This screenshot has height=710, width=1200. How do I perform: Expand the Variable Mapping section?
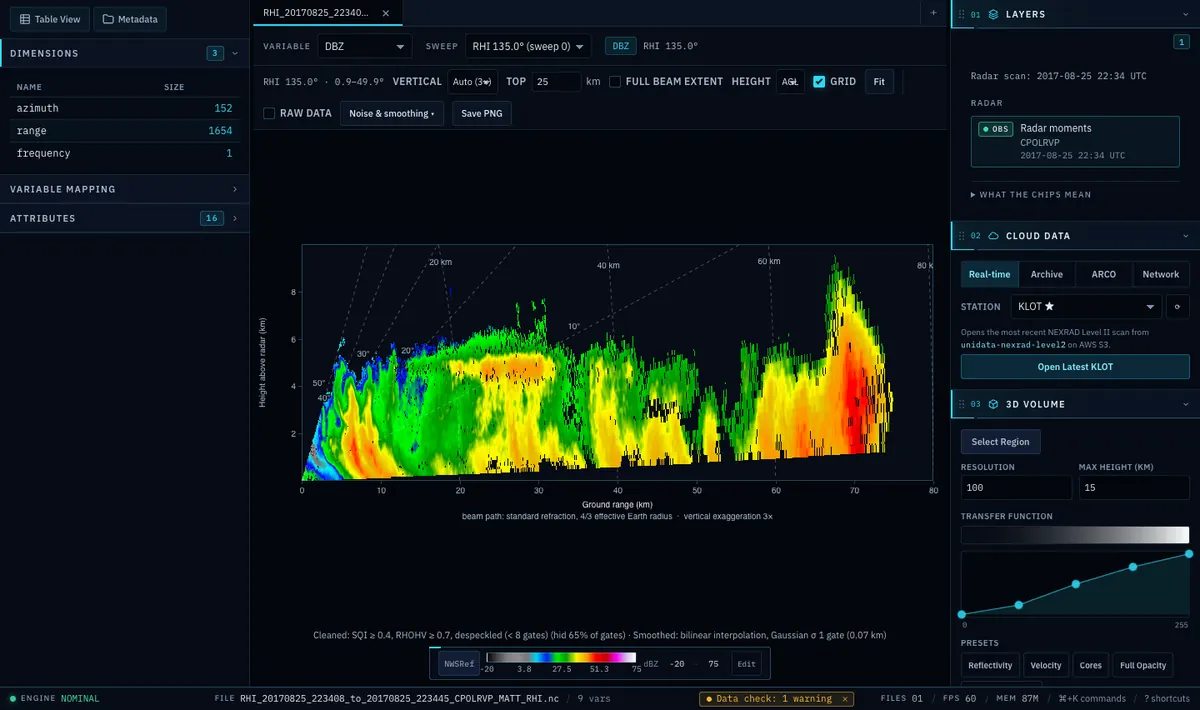pyautogui.click(x=125, y=189)
